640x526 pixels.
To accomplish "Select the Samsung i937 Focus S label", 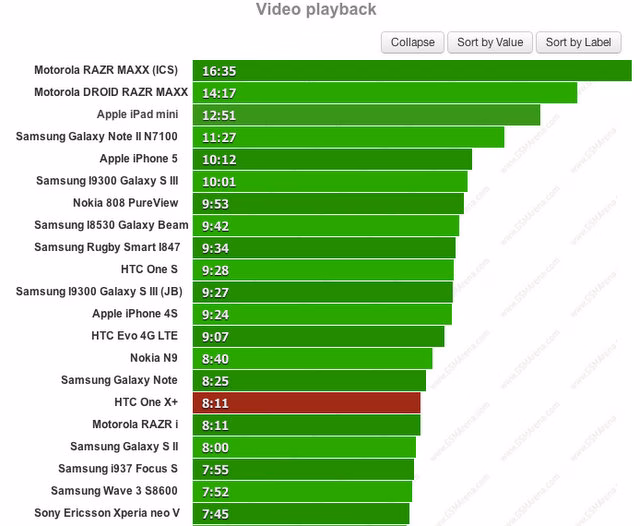I will click(118, 468).
